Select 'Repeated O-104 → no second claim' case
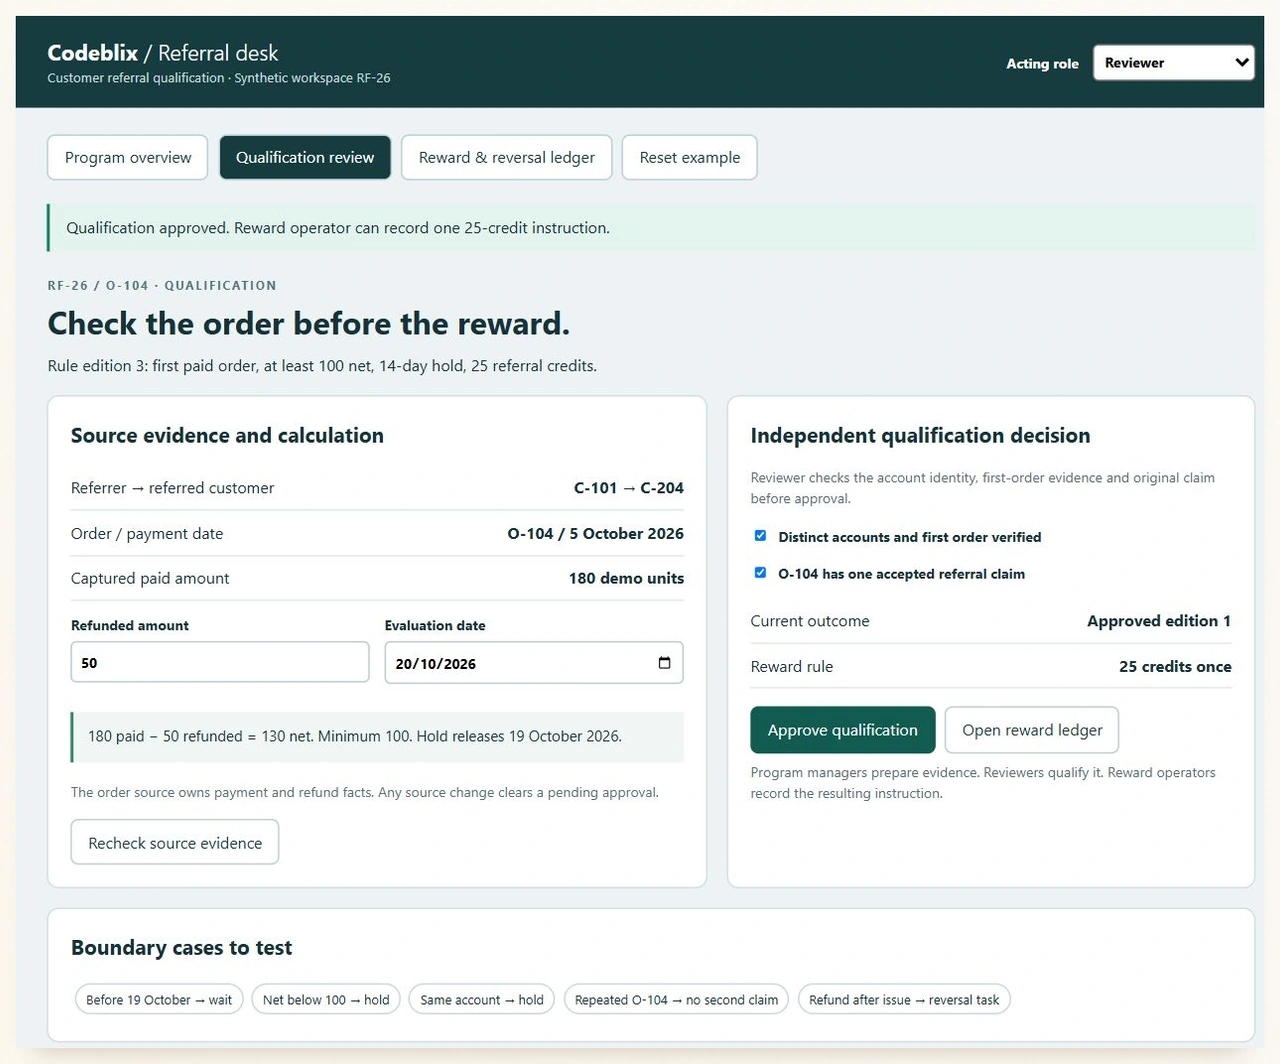The height and width of the screenshot is (1064, 1280). click(x=676, y=1000)
